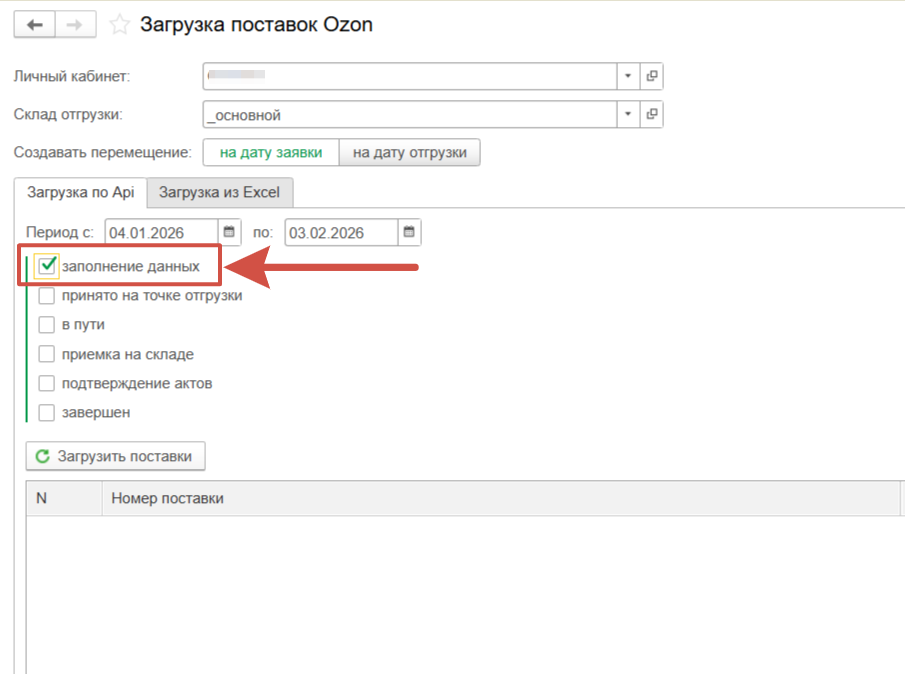
Task: Tick the приемка на складе checkbox
Action: click(47, 353)
